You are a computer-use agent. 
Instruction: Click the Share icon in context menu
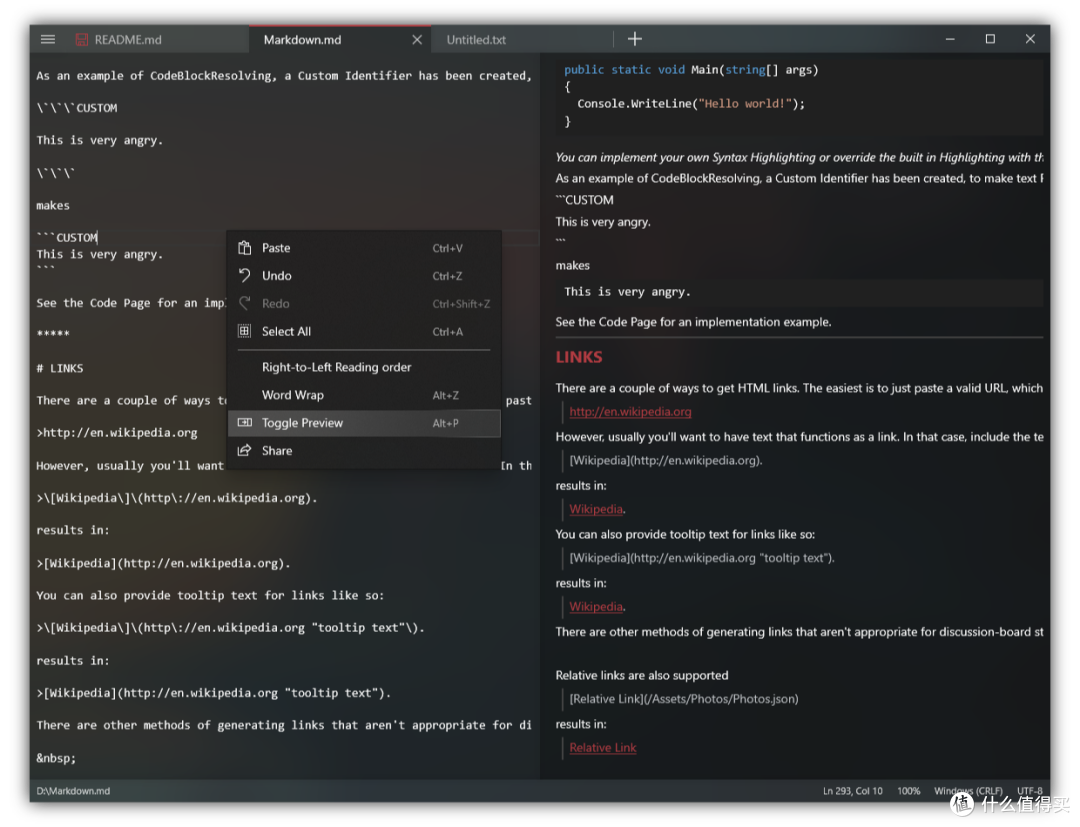[245, 450]
